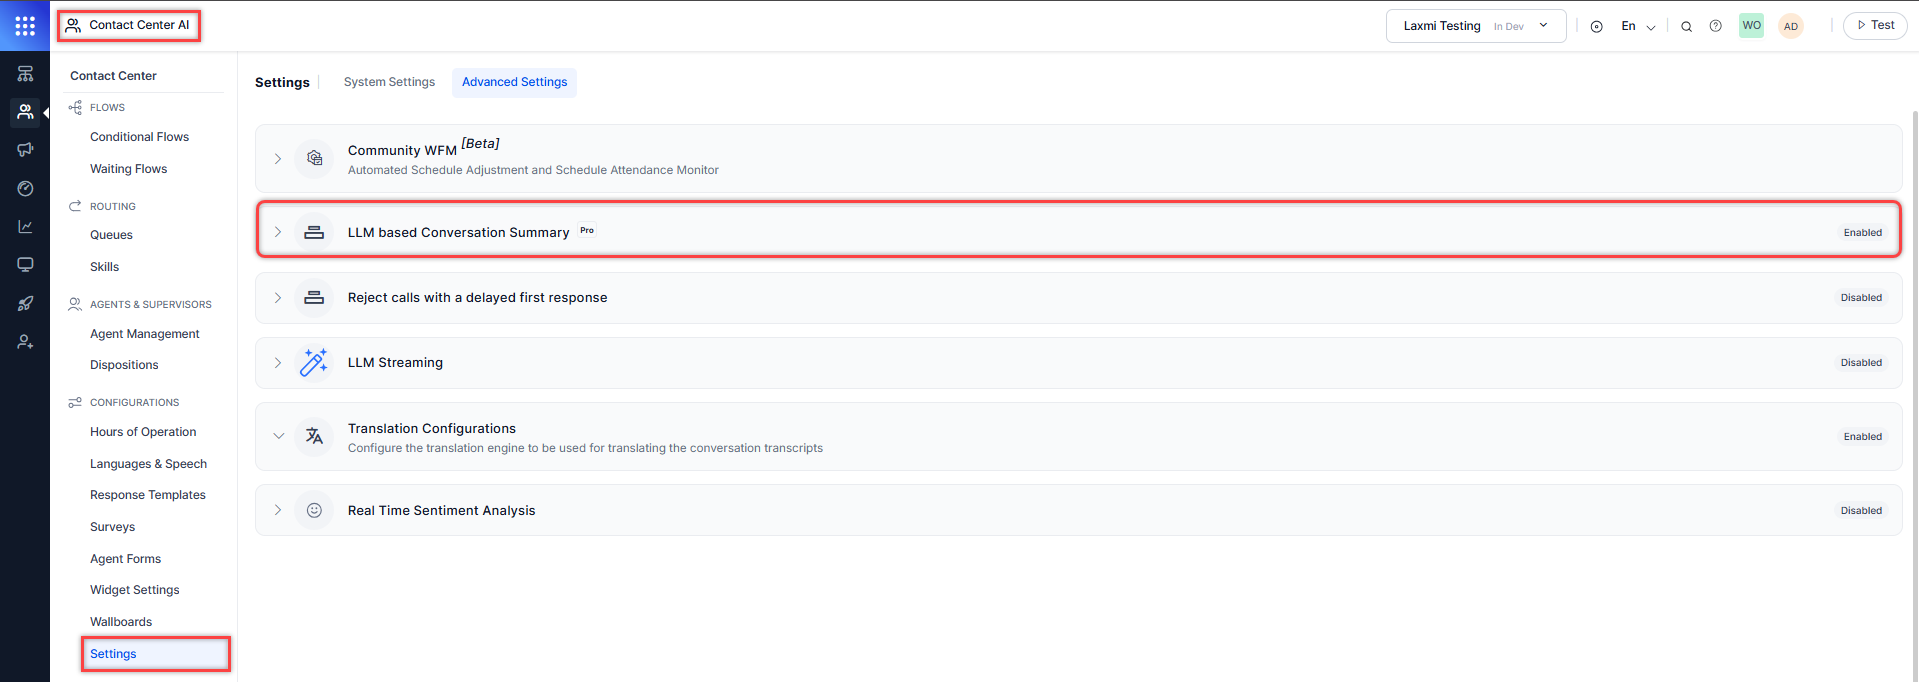Click the monitor icon in left sidebar
1919x682 pixels.
pos(25,265)
